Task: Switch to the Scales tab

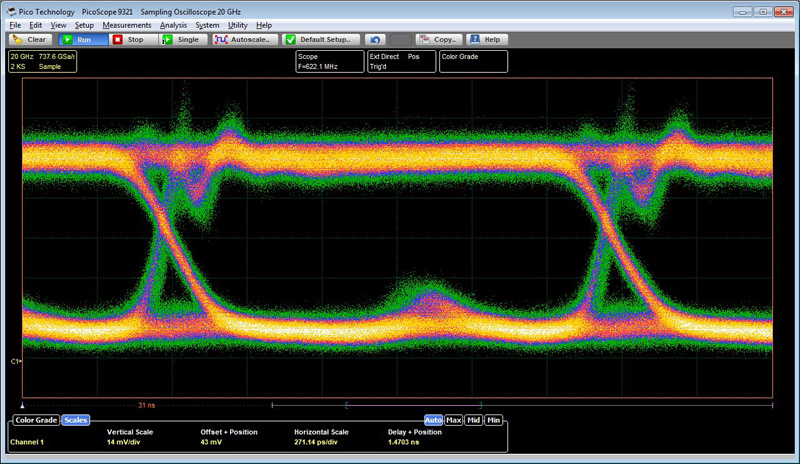Action: click(x=76, y=420)
